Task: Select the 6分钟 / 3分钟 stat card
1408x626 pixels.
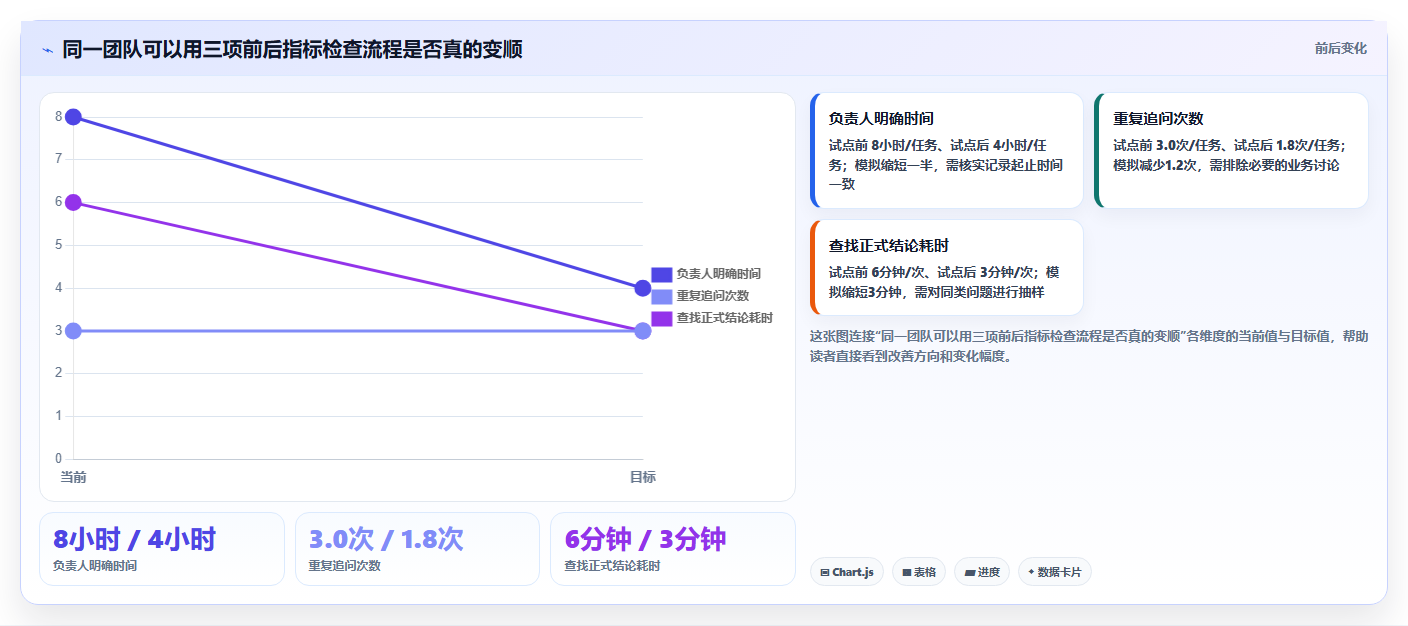Action: click(x=673, y=549)
